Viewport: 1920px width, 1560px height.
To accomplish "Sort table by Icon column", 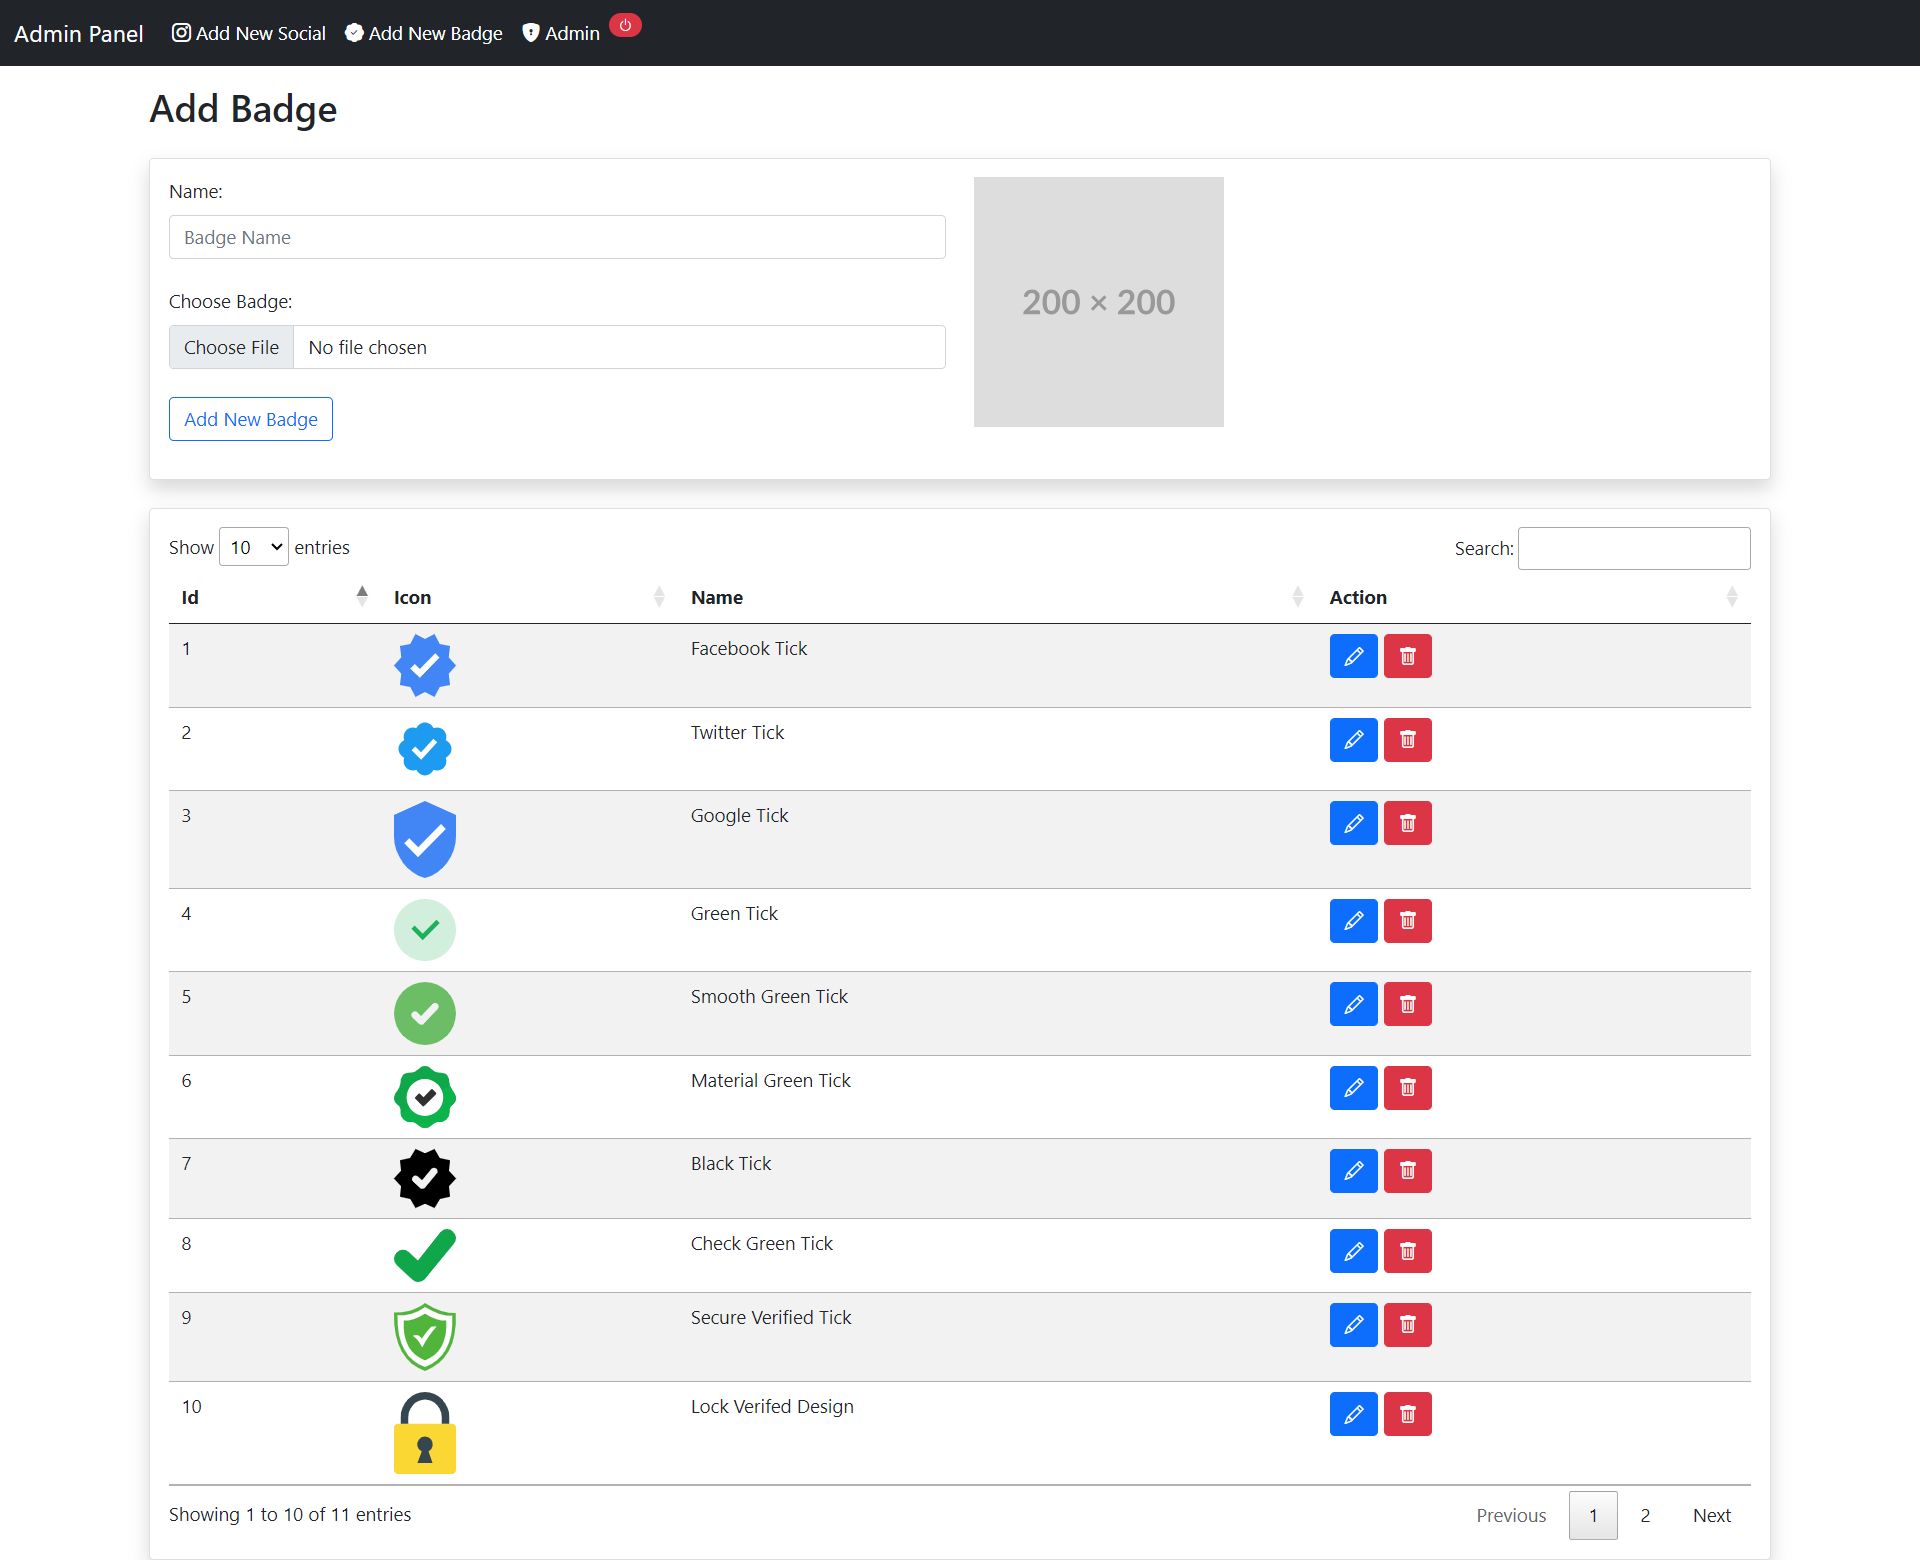I will point(527,597).
